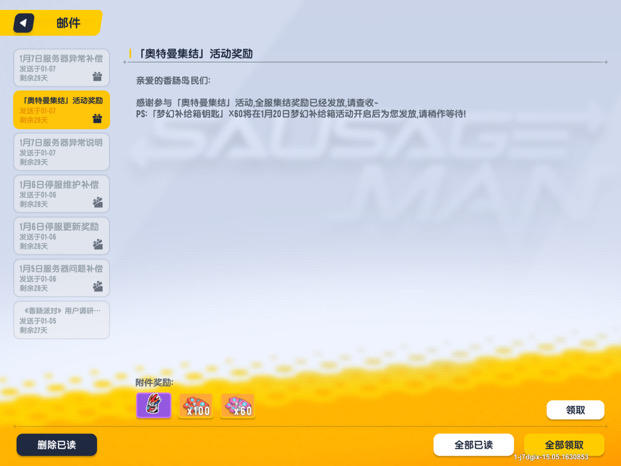Click opened gift icon on 1月6日停服维护补偿
621x466 pixels.
click(97, 202)
